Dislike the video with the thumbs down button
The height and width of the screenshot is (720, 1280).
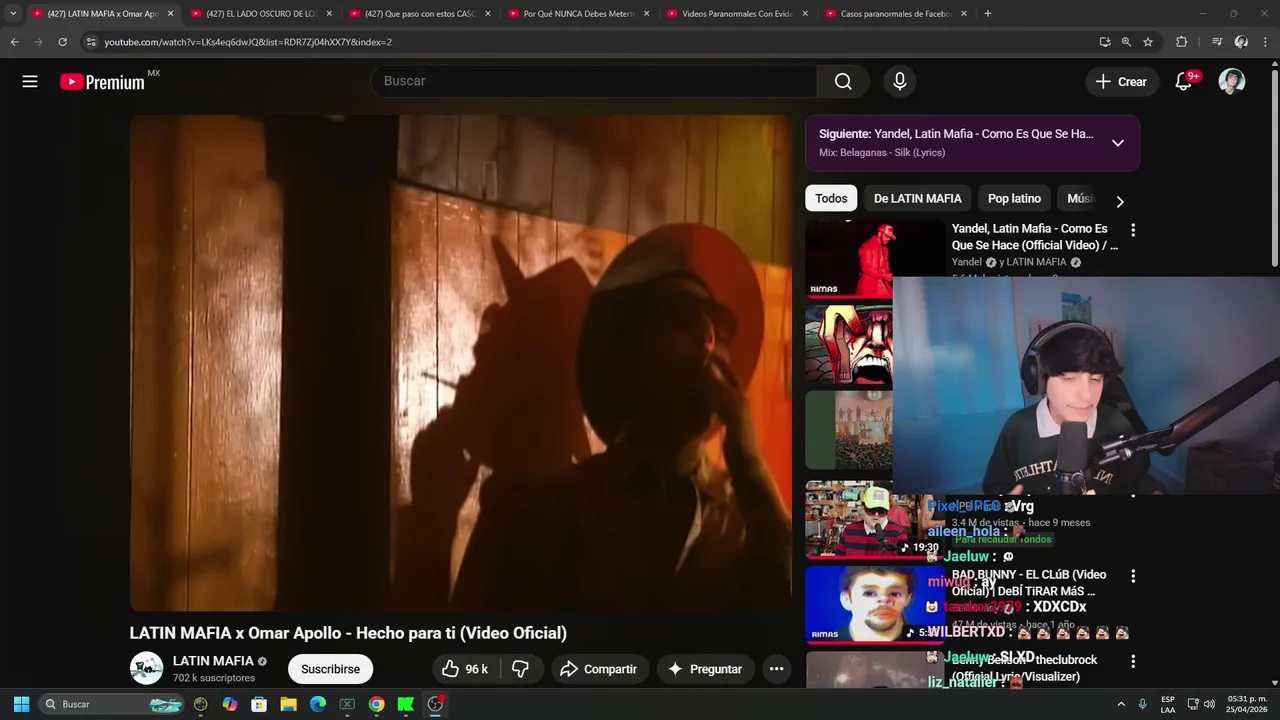pyautogui.click(x=521, y=669)
